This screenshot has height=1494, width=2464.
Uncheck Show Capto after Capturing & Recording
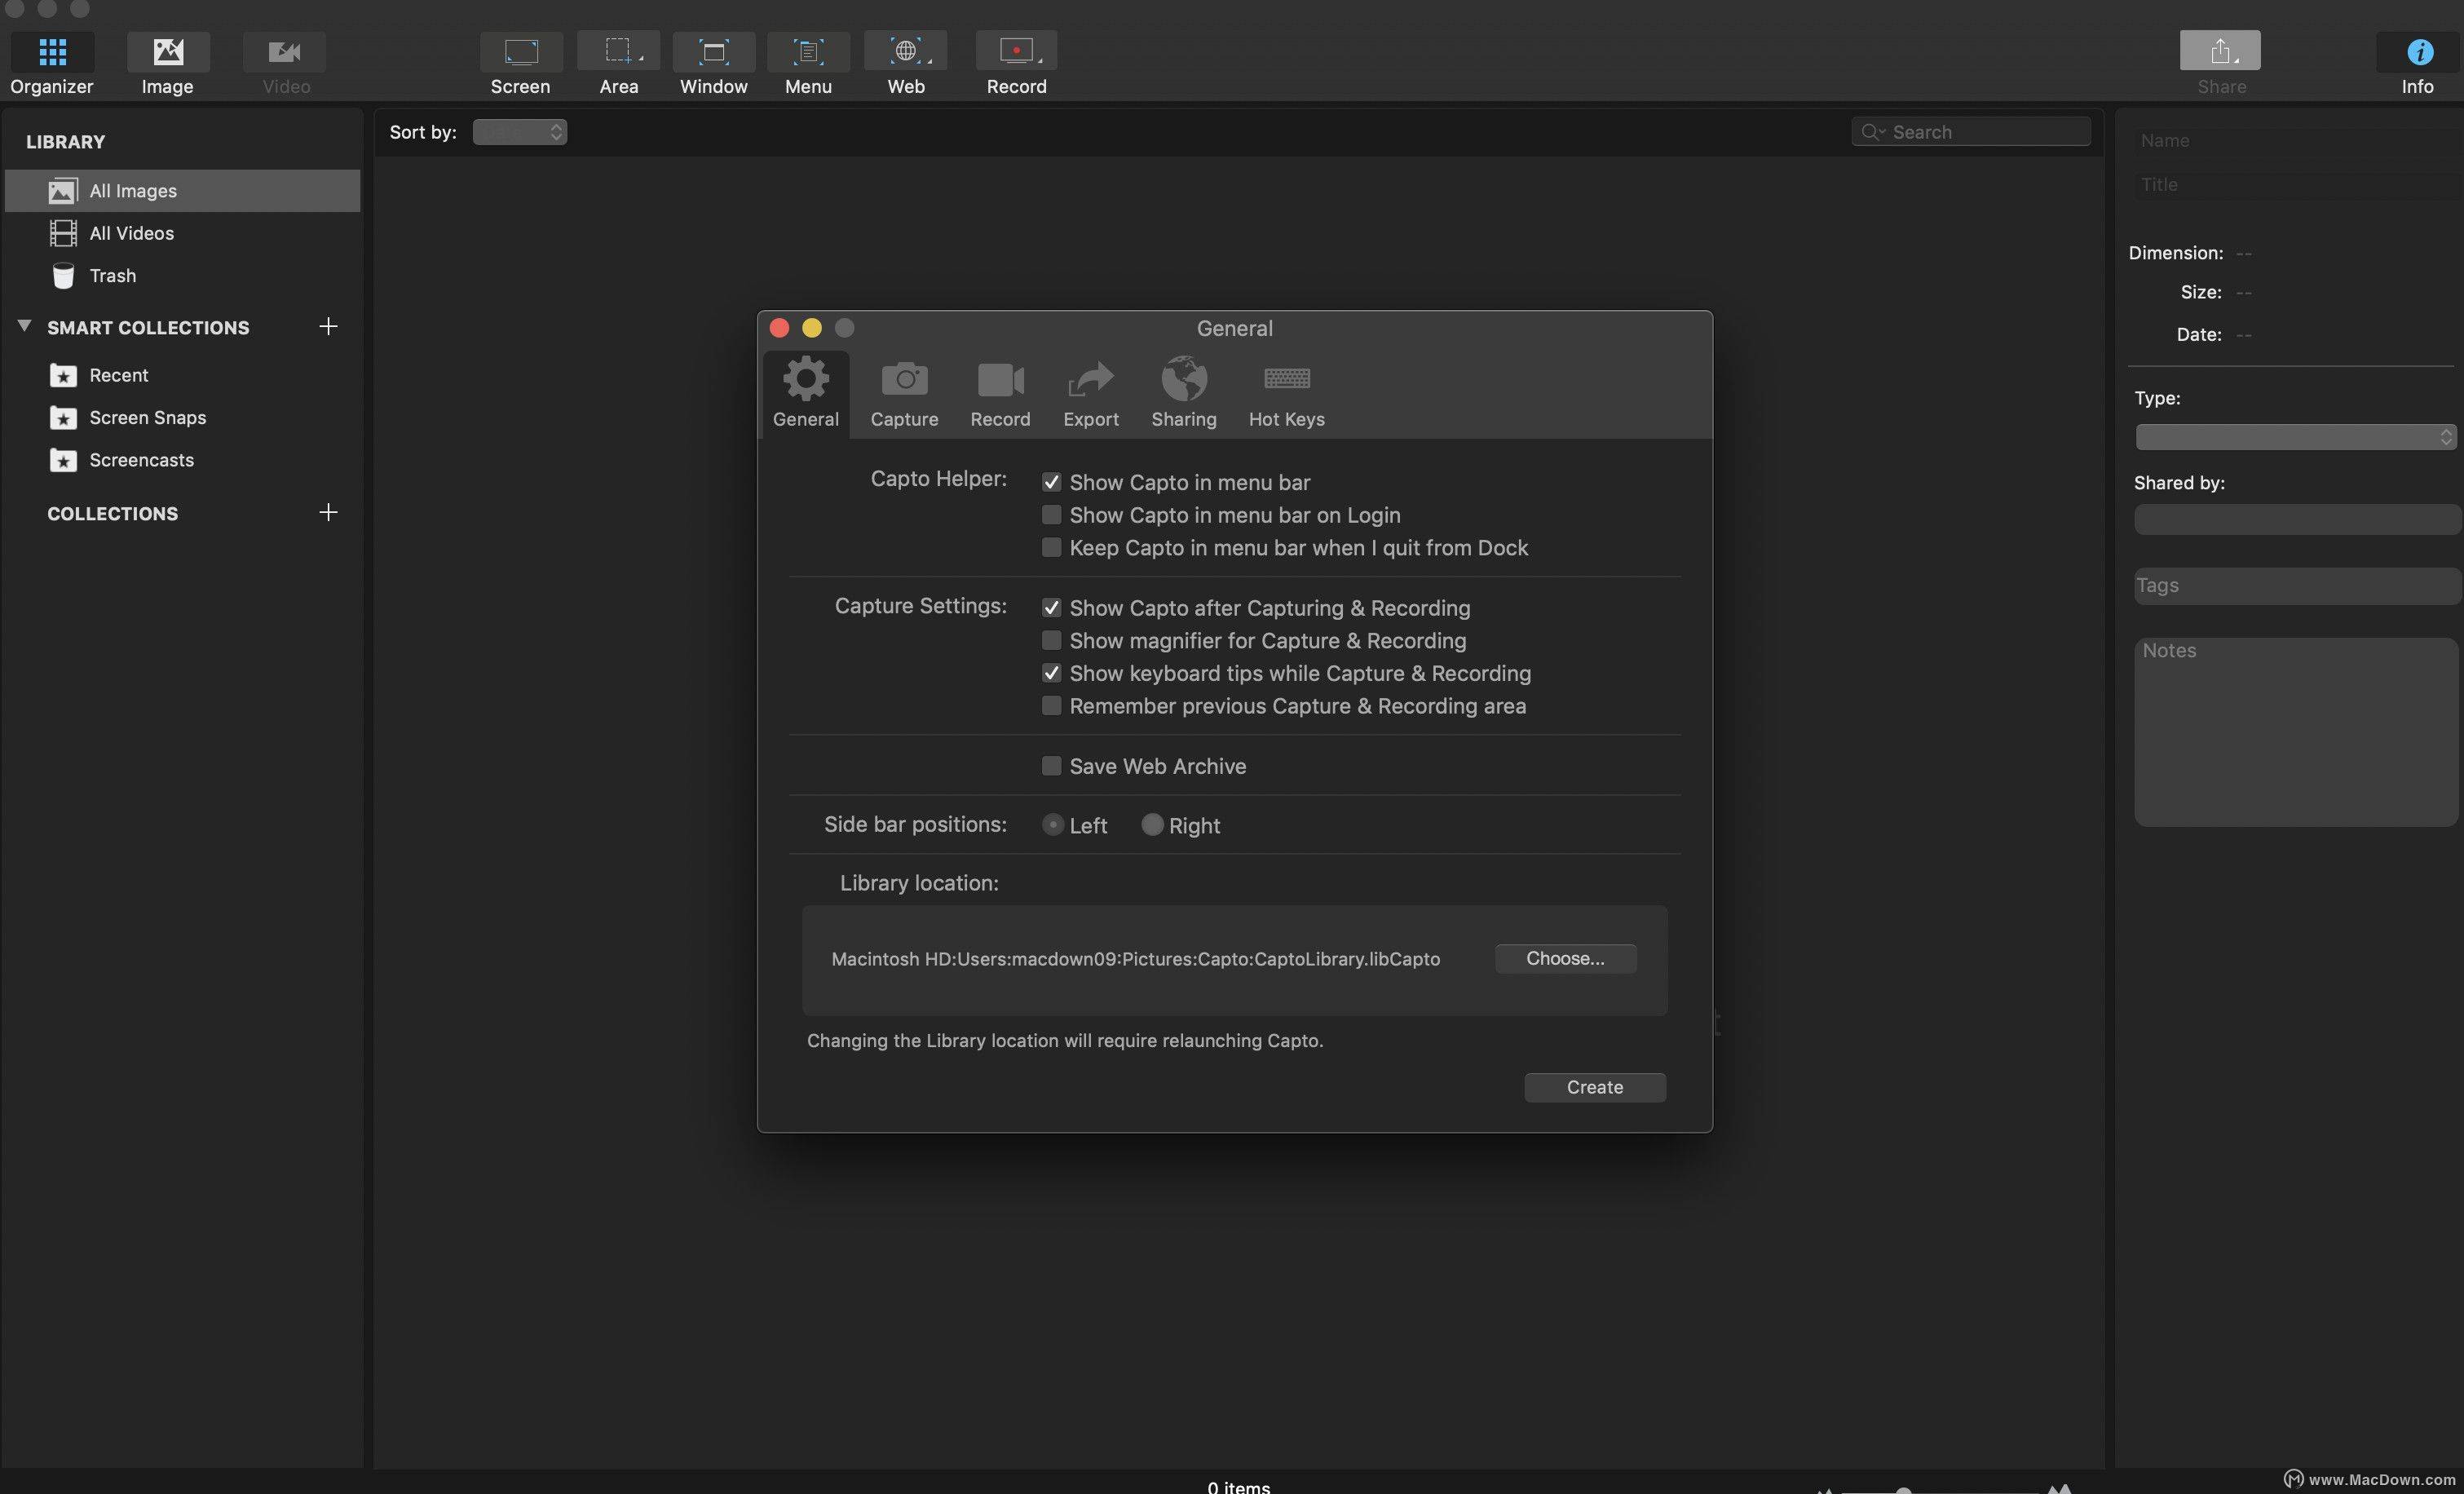click(1051, 608)
